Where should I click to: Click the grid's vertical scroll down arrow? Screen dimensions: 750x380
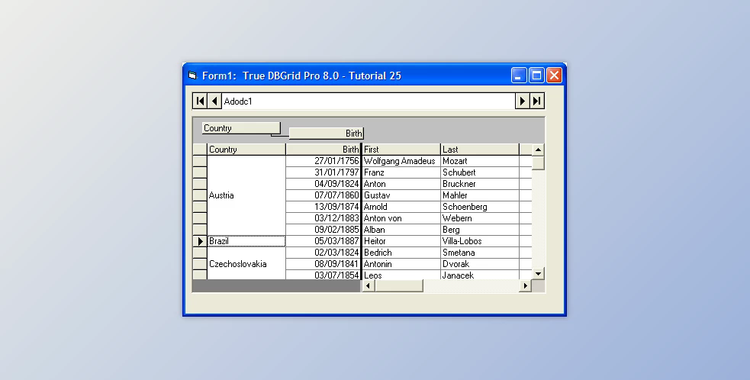click(538, 274)
